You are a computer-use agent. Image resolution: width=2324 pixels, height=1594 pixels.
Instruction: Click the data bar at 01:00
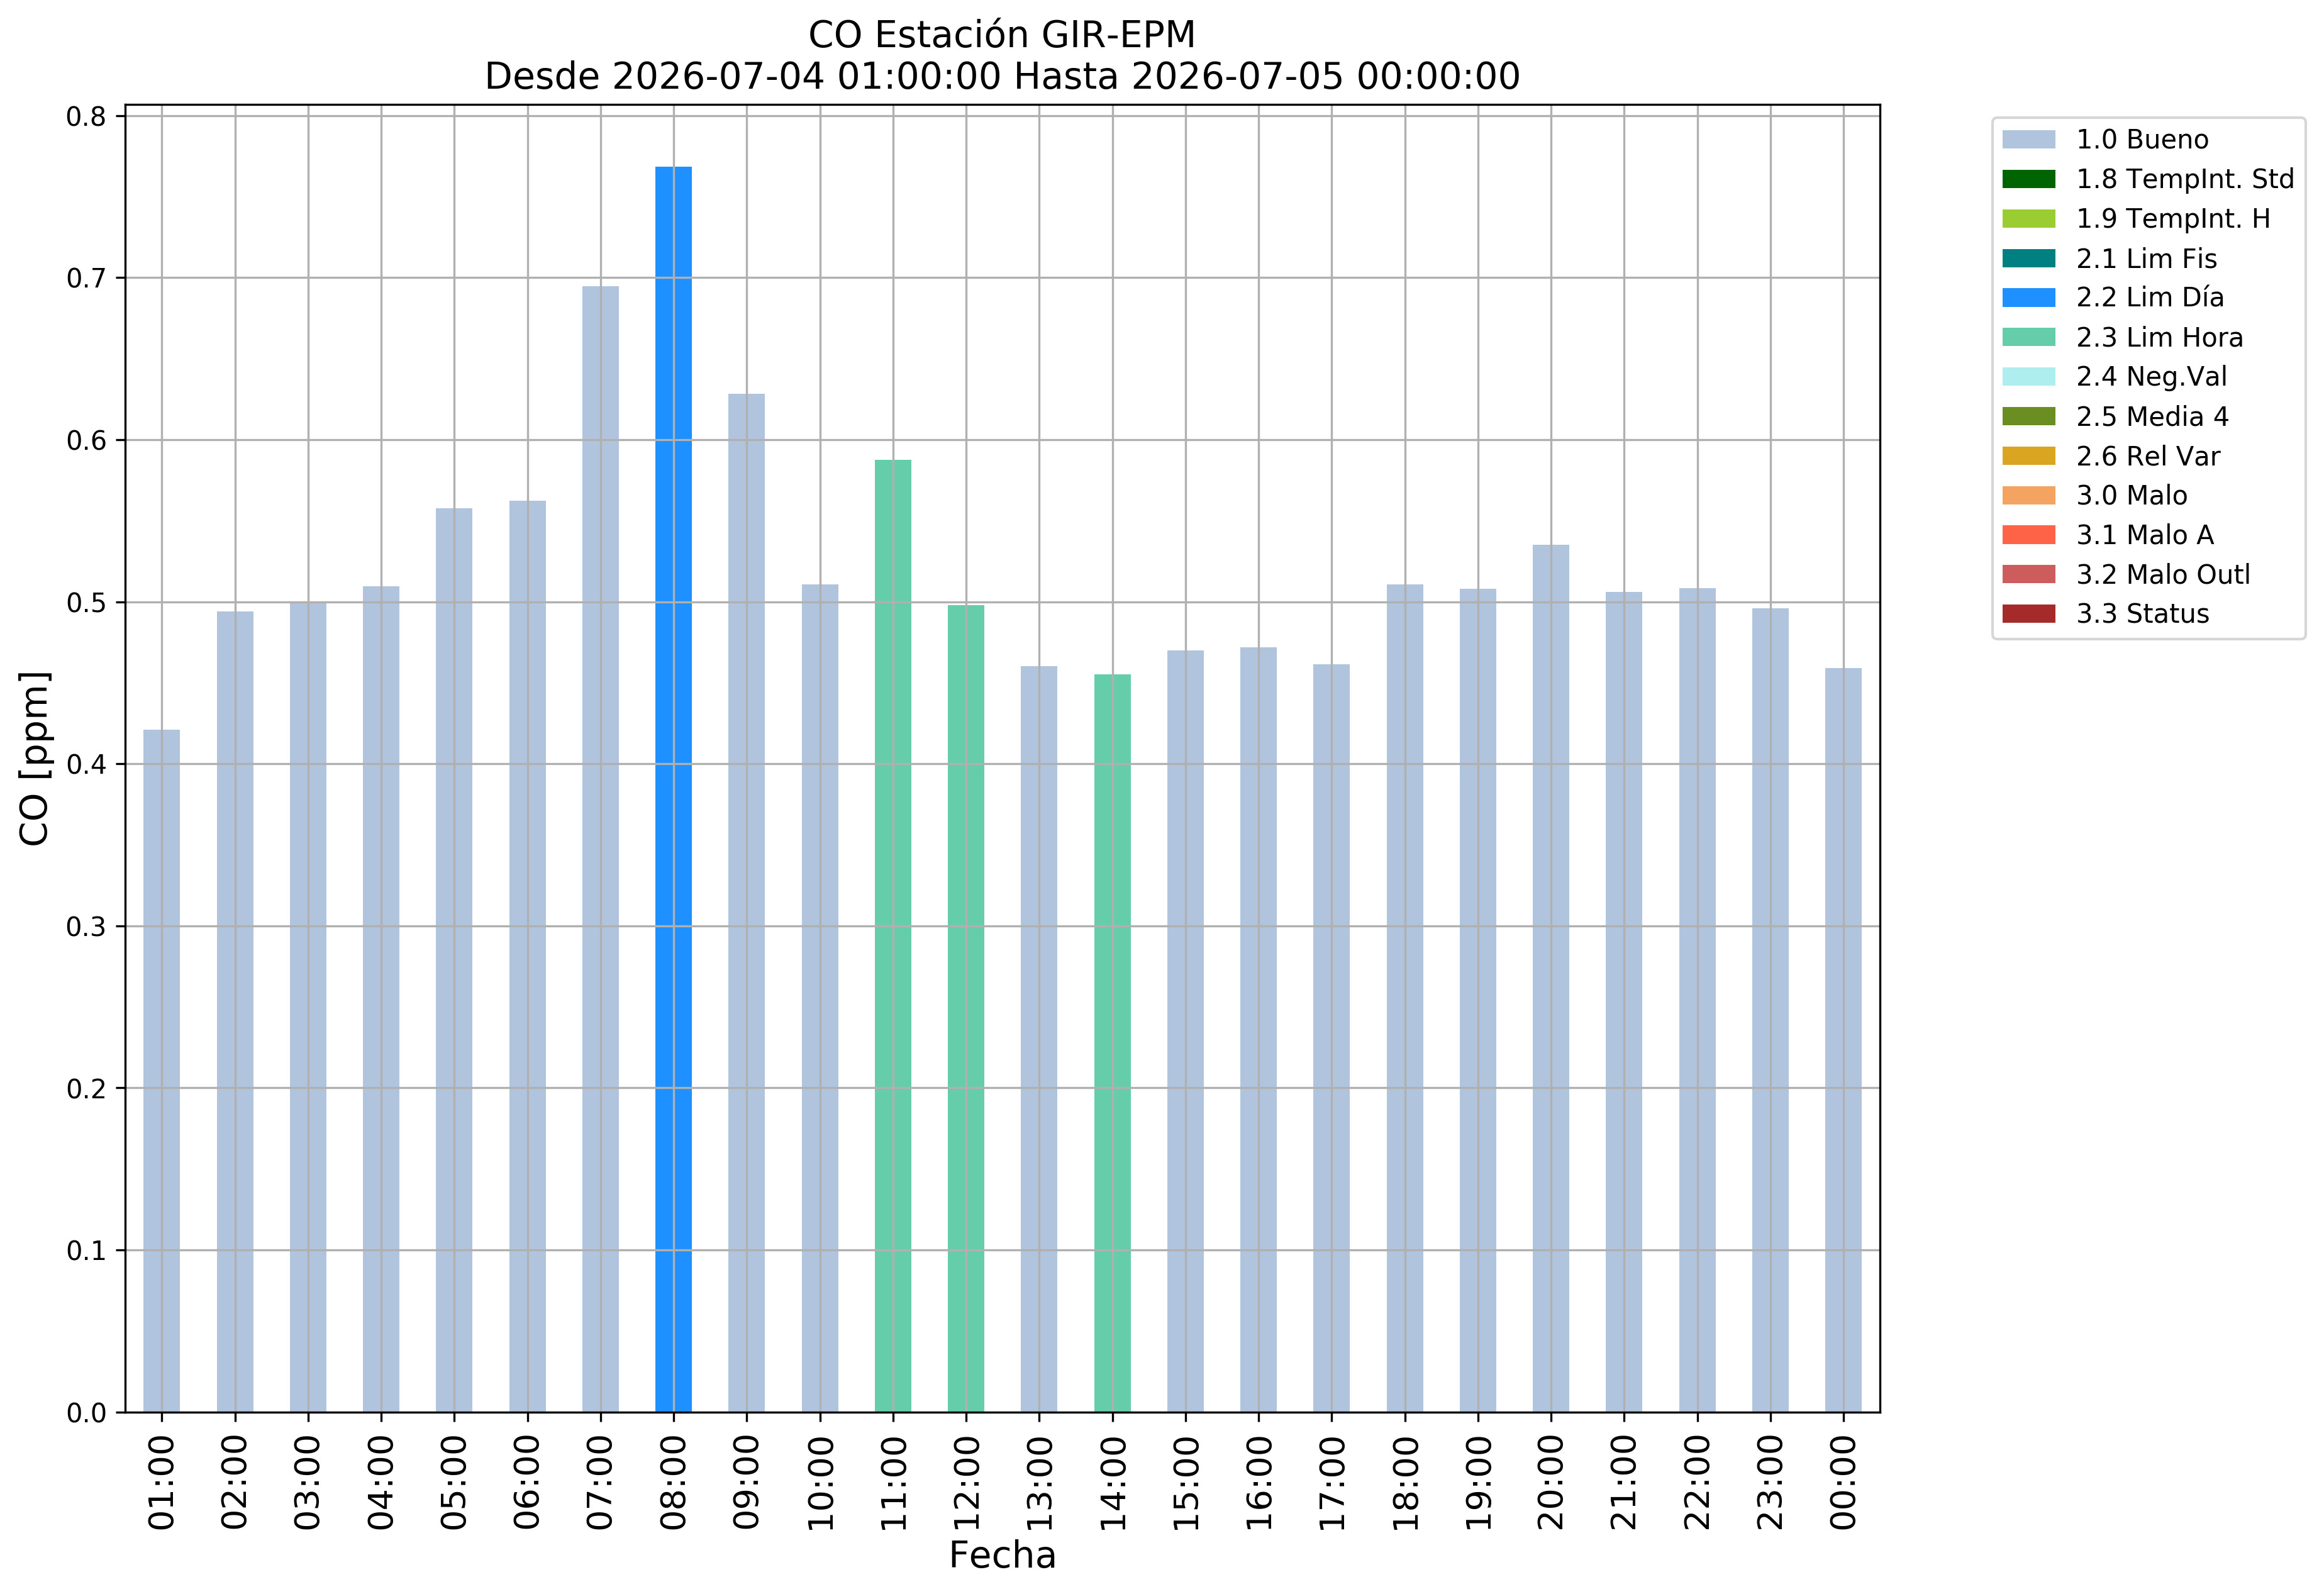tap(162, 1071)
